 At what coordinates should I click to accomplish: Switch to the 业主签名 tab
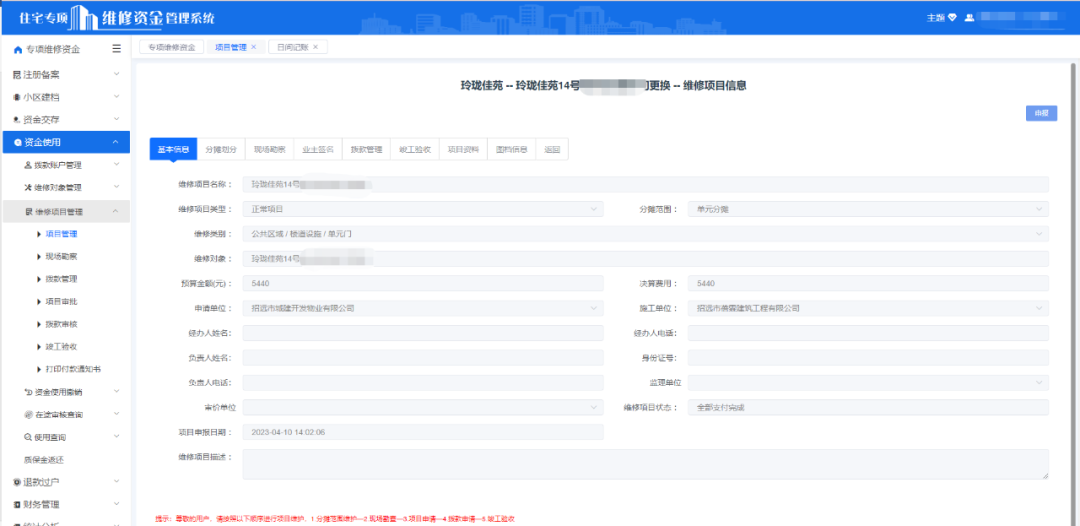(x=318, y=149)
